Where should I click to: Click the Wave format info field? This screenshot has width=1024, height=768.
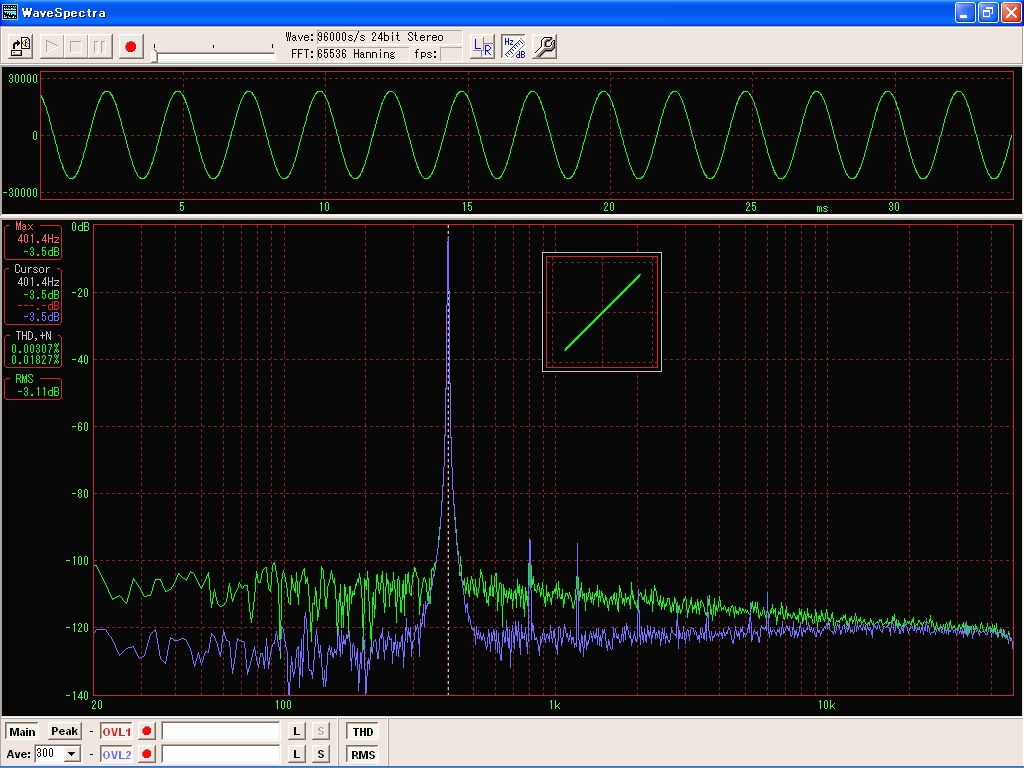coord(389,37)
